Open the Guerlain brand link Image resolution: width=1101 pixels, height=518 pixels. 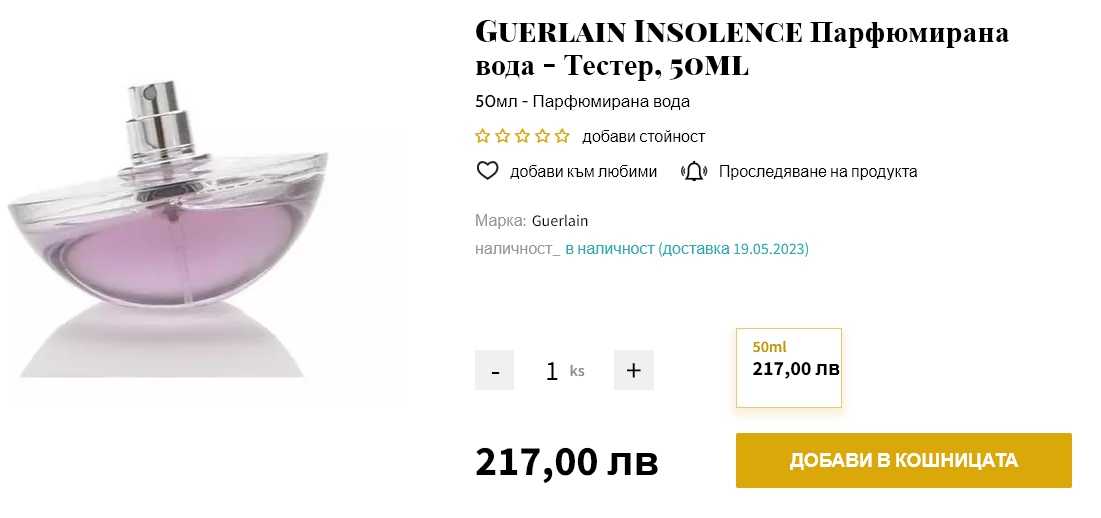(x=560, y=220)
